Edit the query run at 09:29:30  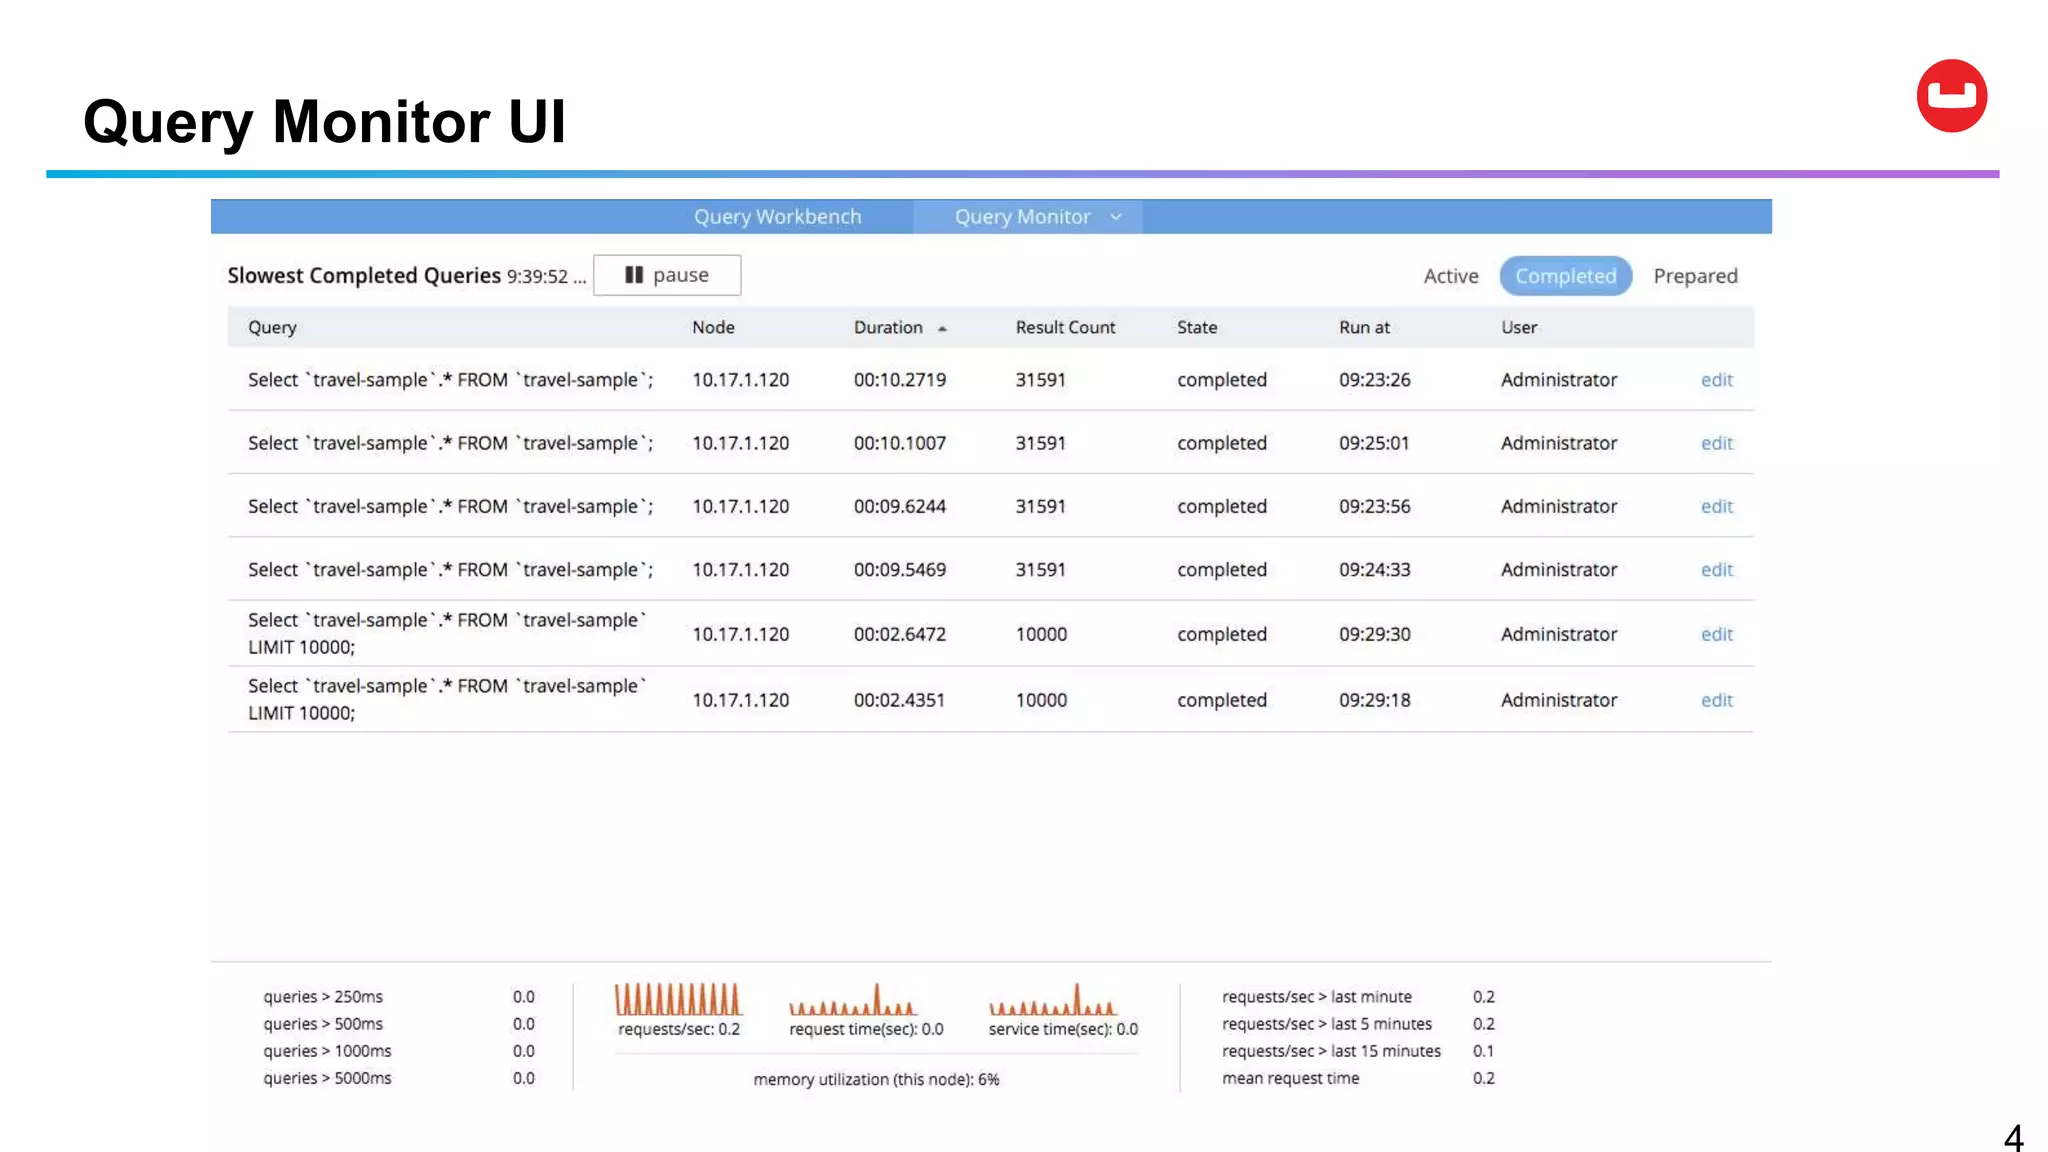(x=1716, y=635)
